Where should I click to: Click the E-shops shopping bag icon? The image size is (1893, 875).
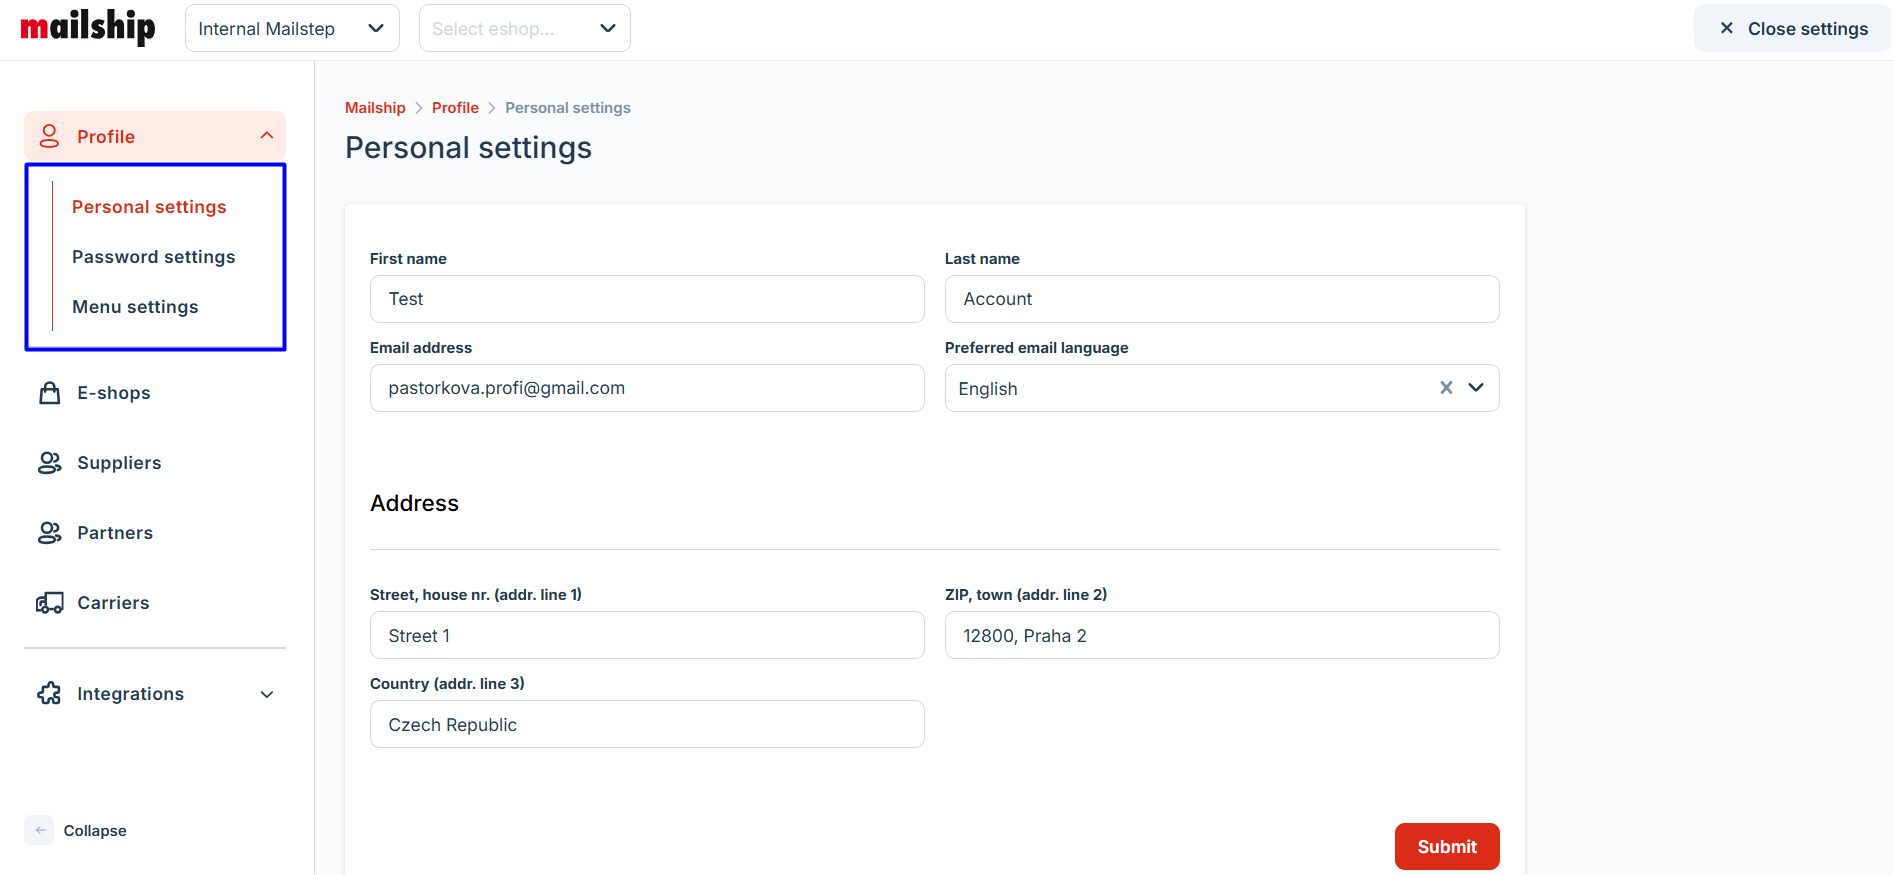coord(49,393)
